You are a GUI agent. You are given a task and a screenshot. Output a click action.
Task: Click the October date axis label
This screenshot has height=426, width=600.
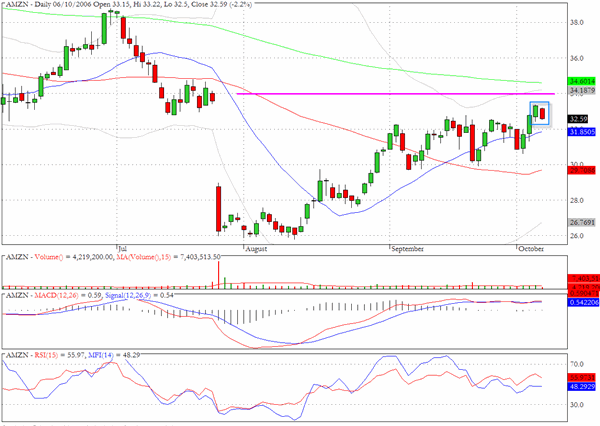[531, 249]
